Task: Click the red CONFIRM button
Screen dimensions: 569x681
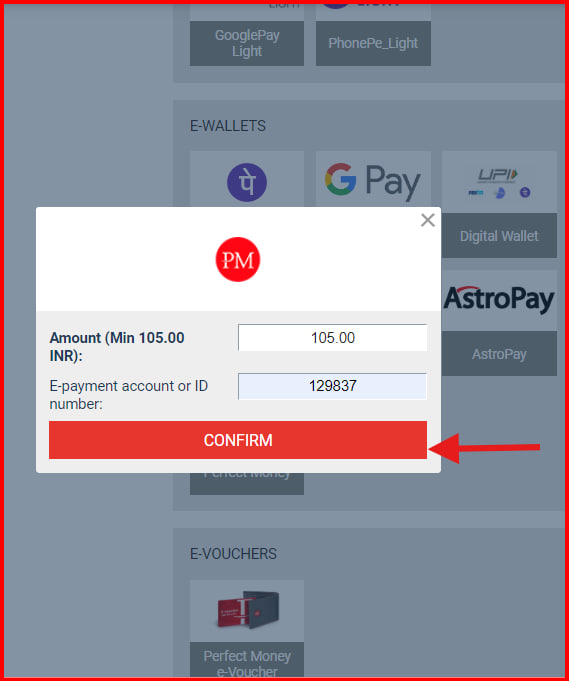Action: 238,440
